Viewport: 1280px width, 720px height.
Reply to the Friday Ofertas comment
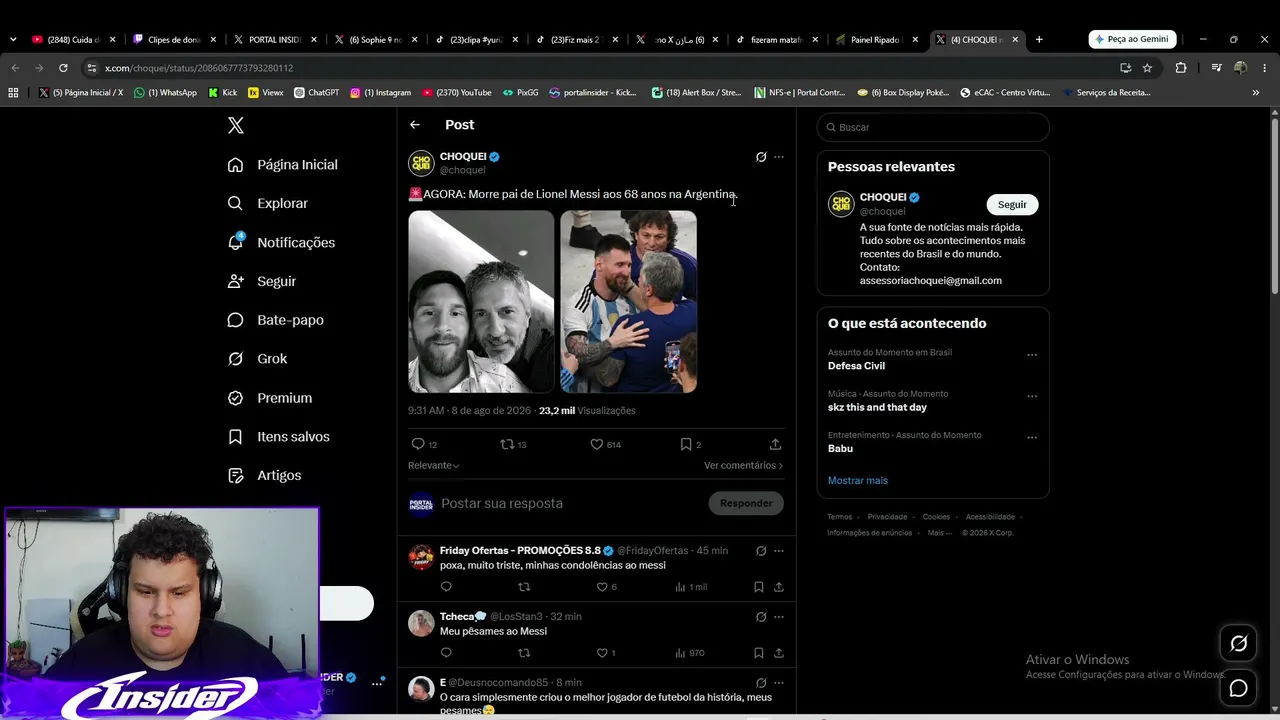pyautogui.click(x=446, y=587)
